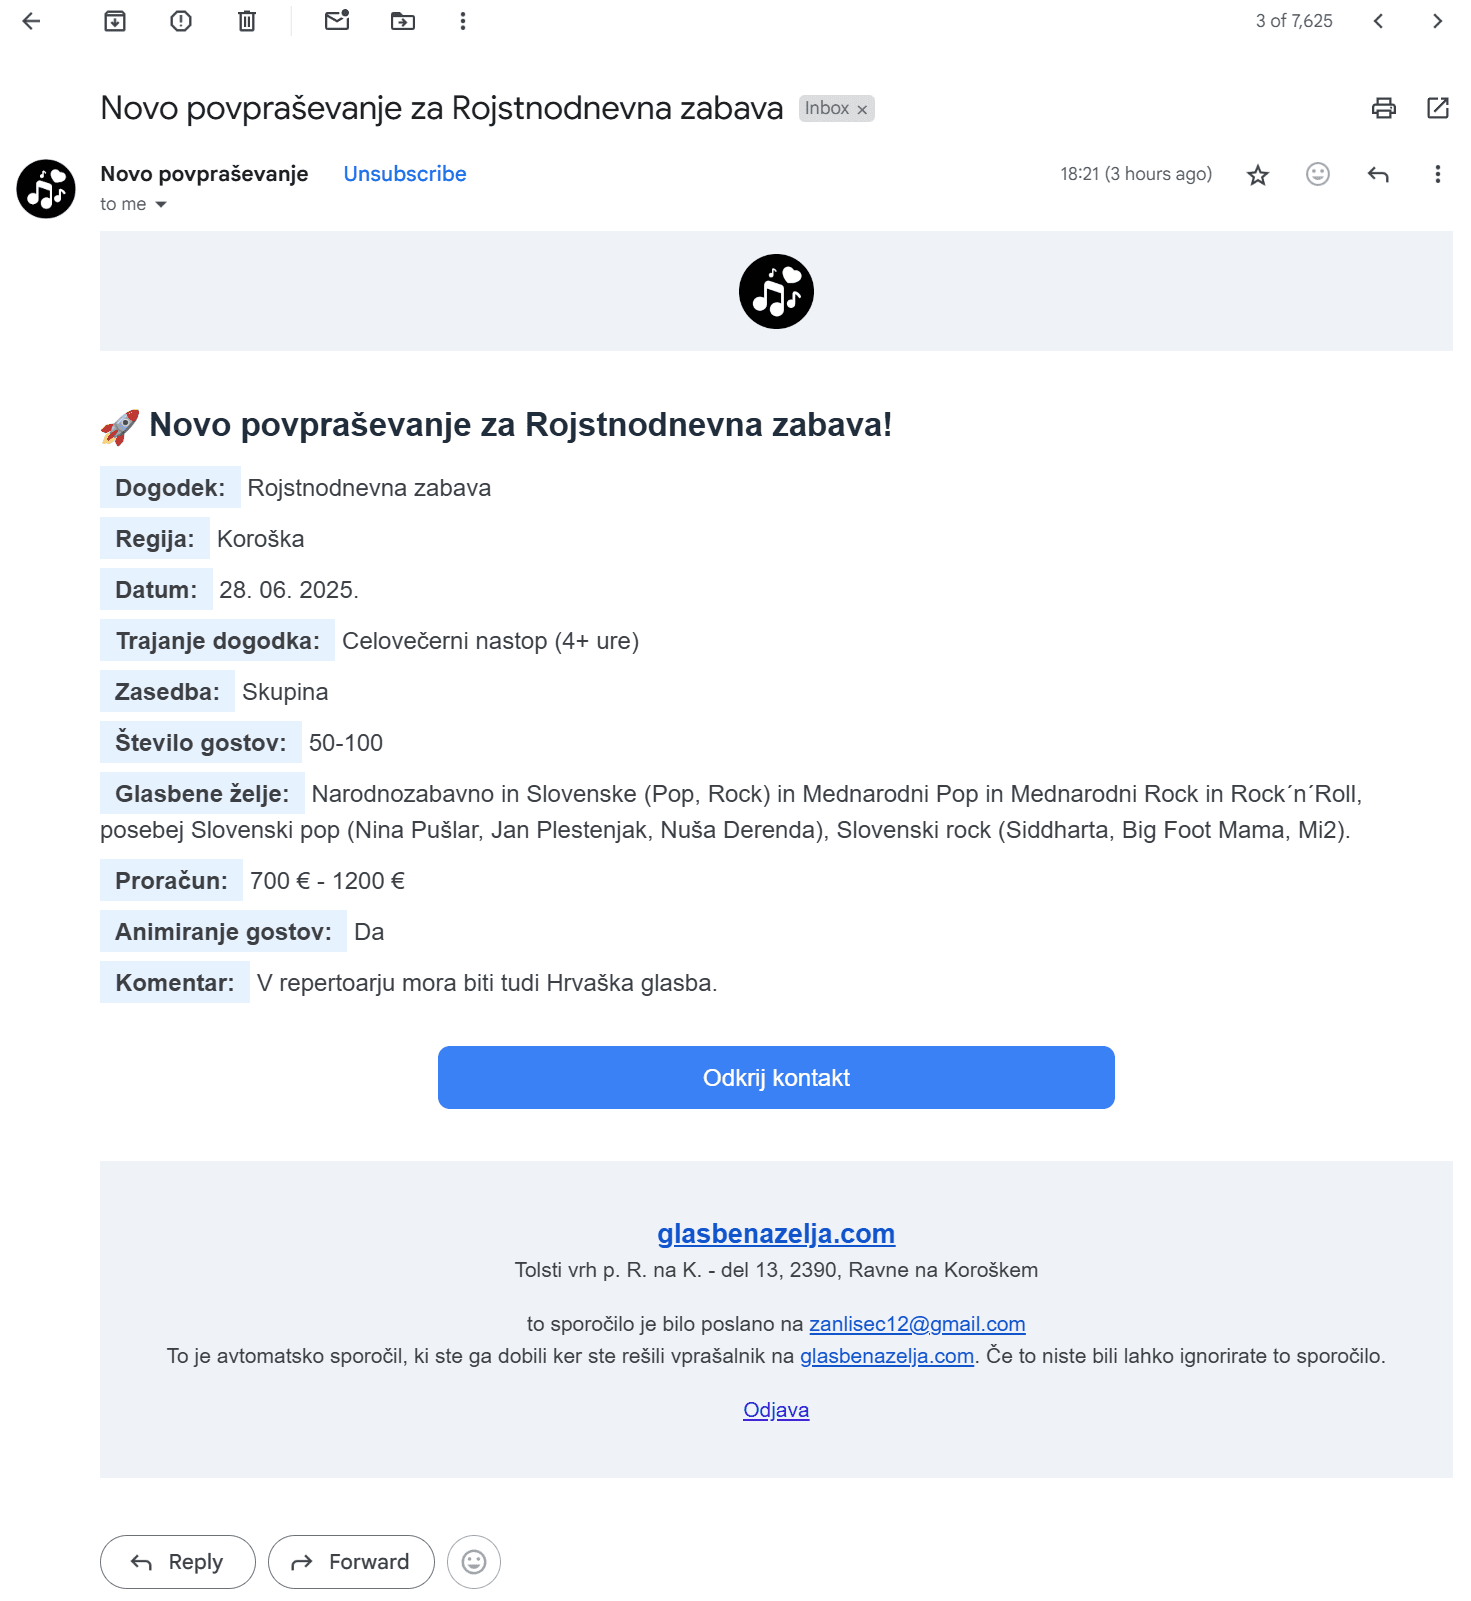Archive this email

click(115, 21)
